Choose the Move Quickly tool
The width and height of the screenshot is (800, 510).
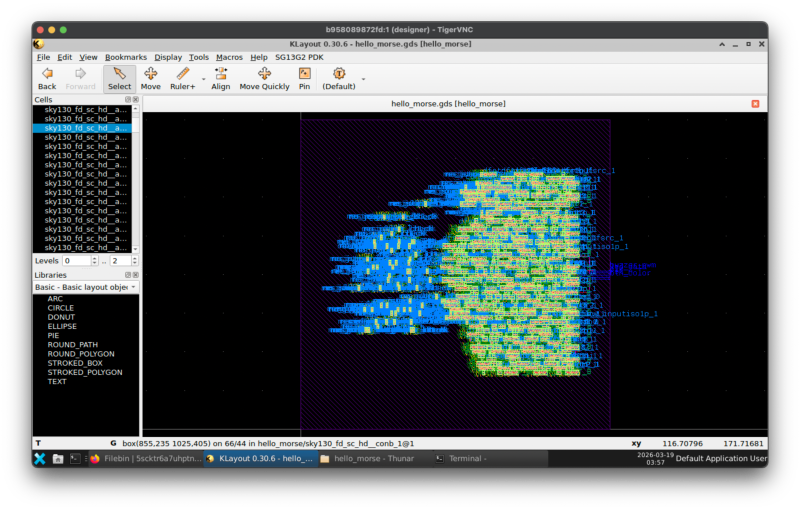pyautogui.click(x=264, y=79)
